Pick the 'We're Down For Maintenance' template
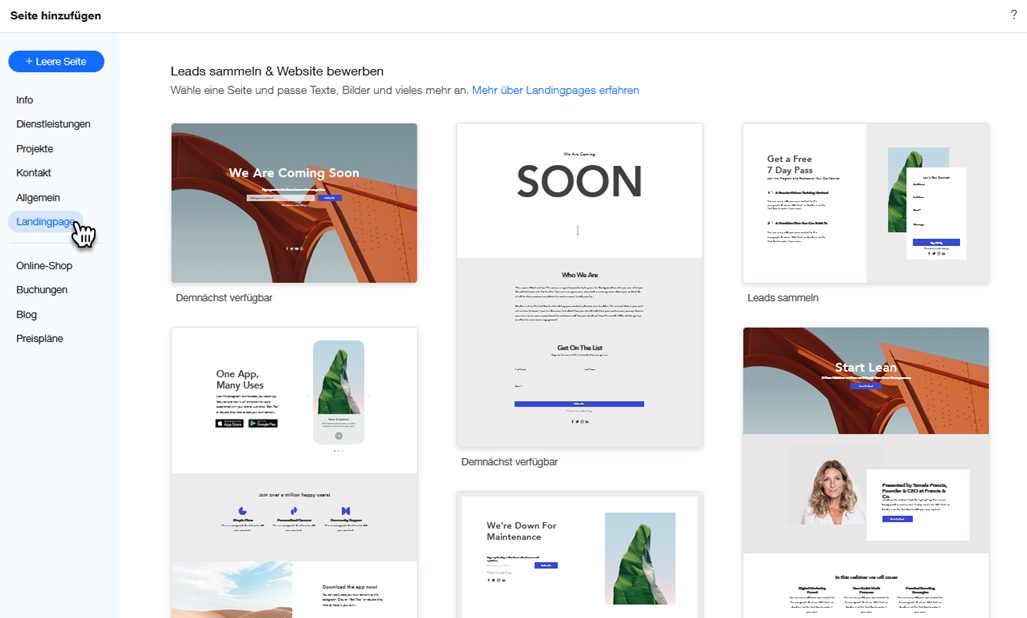This screenshot has height=618, width=1027. pyautogui.click(x=579, y=555)
